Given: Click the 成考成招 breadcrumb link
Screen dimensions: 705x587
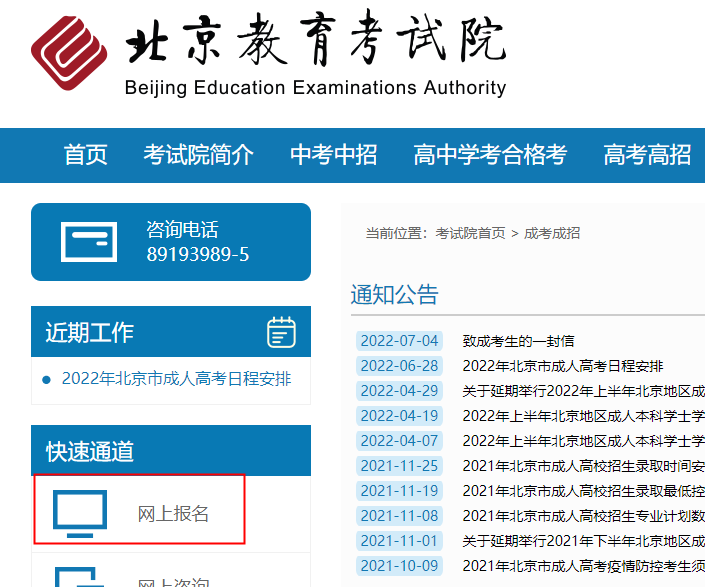Looking at the screenshot, I should point(552,233).
